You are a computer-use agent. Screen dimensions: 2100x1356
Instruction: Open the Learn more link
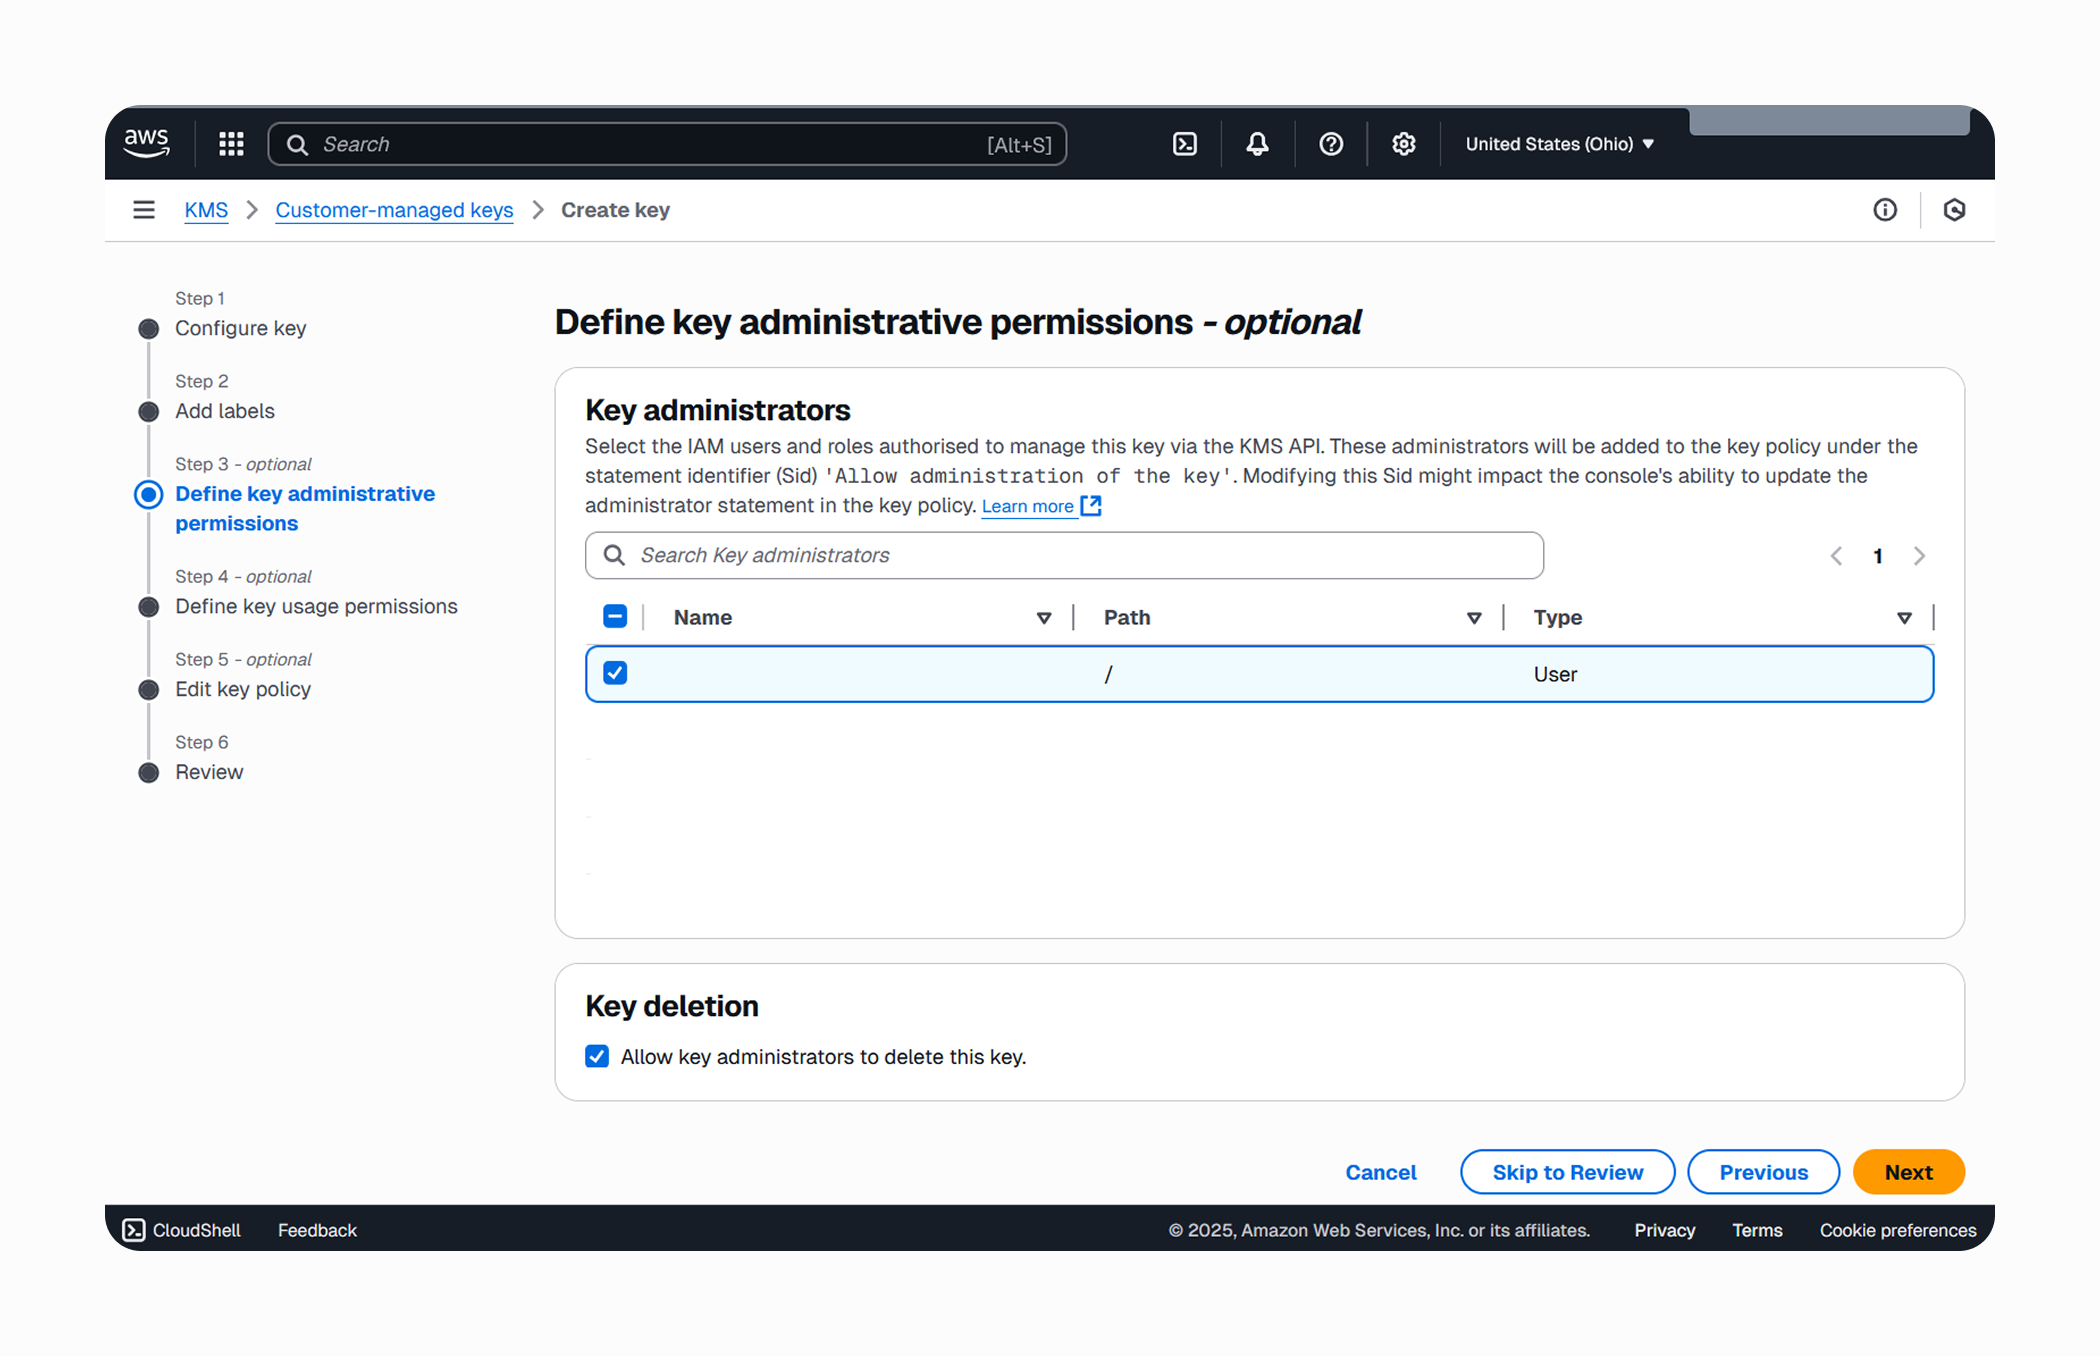1027,506
